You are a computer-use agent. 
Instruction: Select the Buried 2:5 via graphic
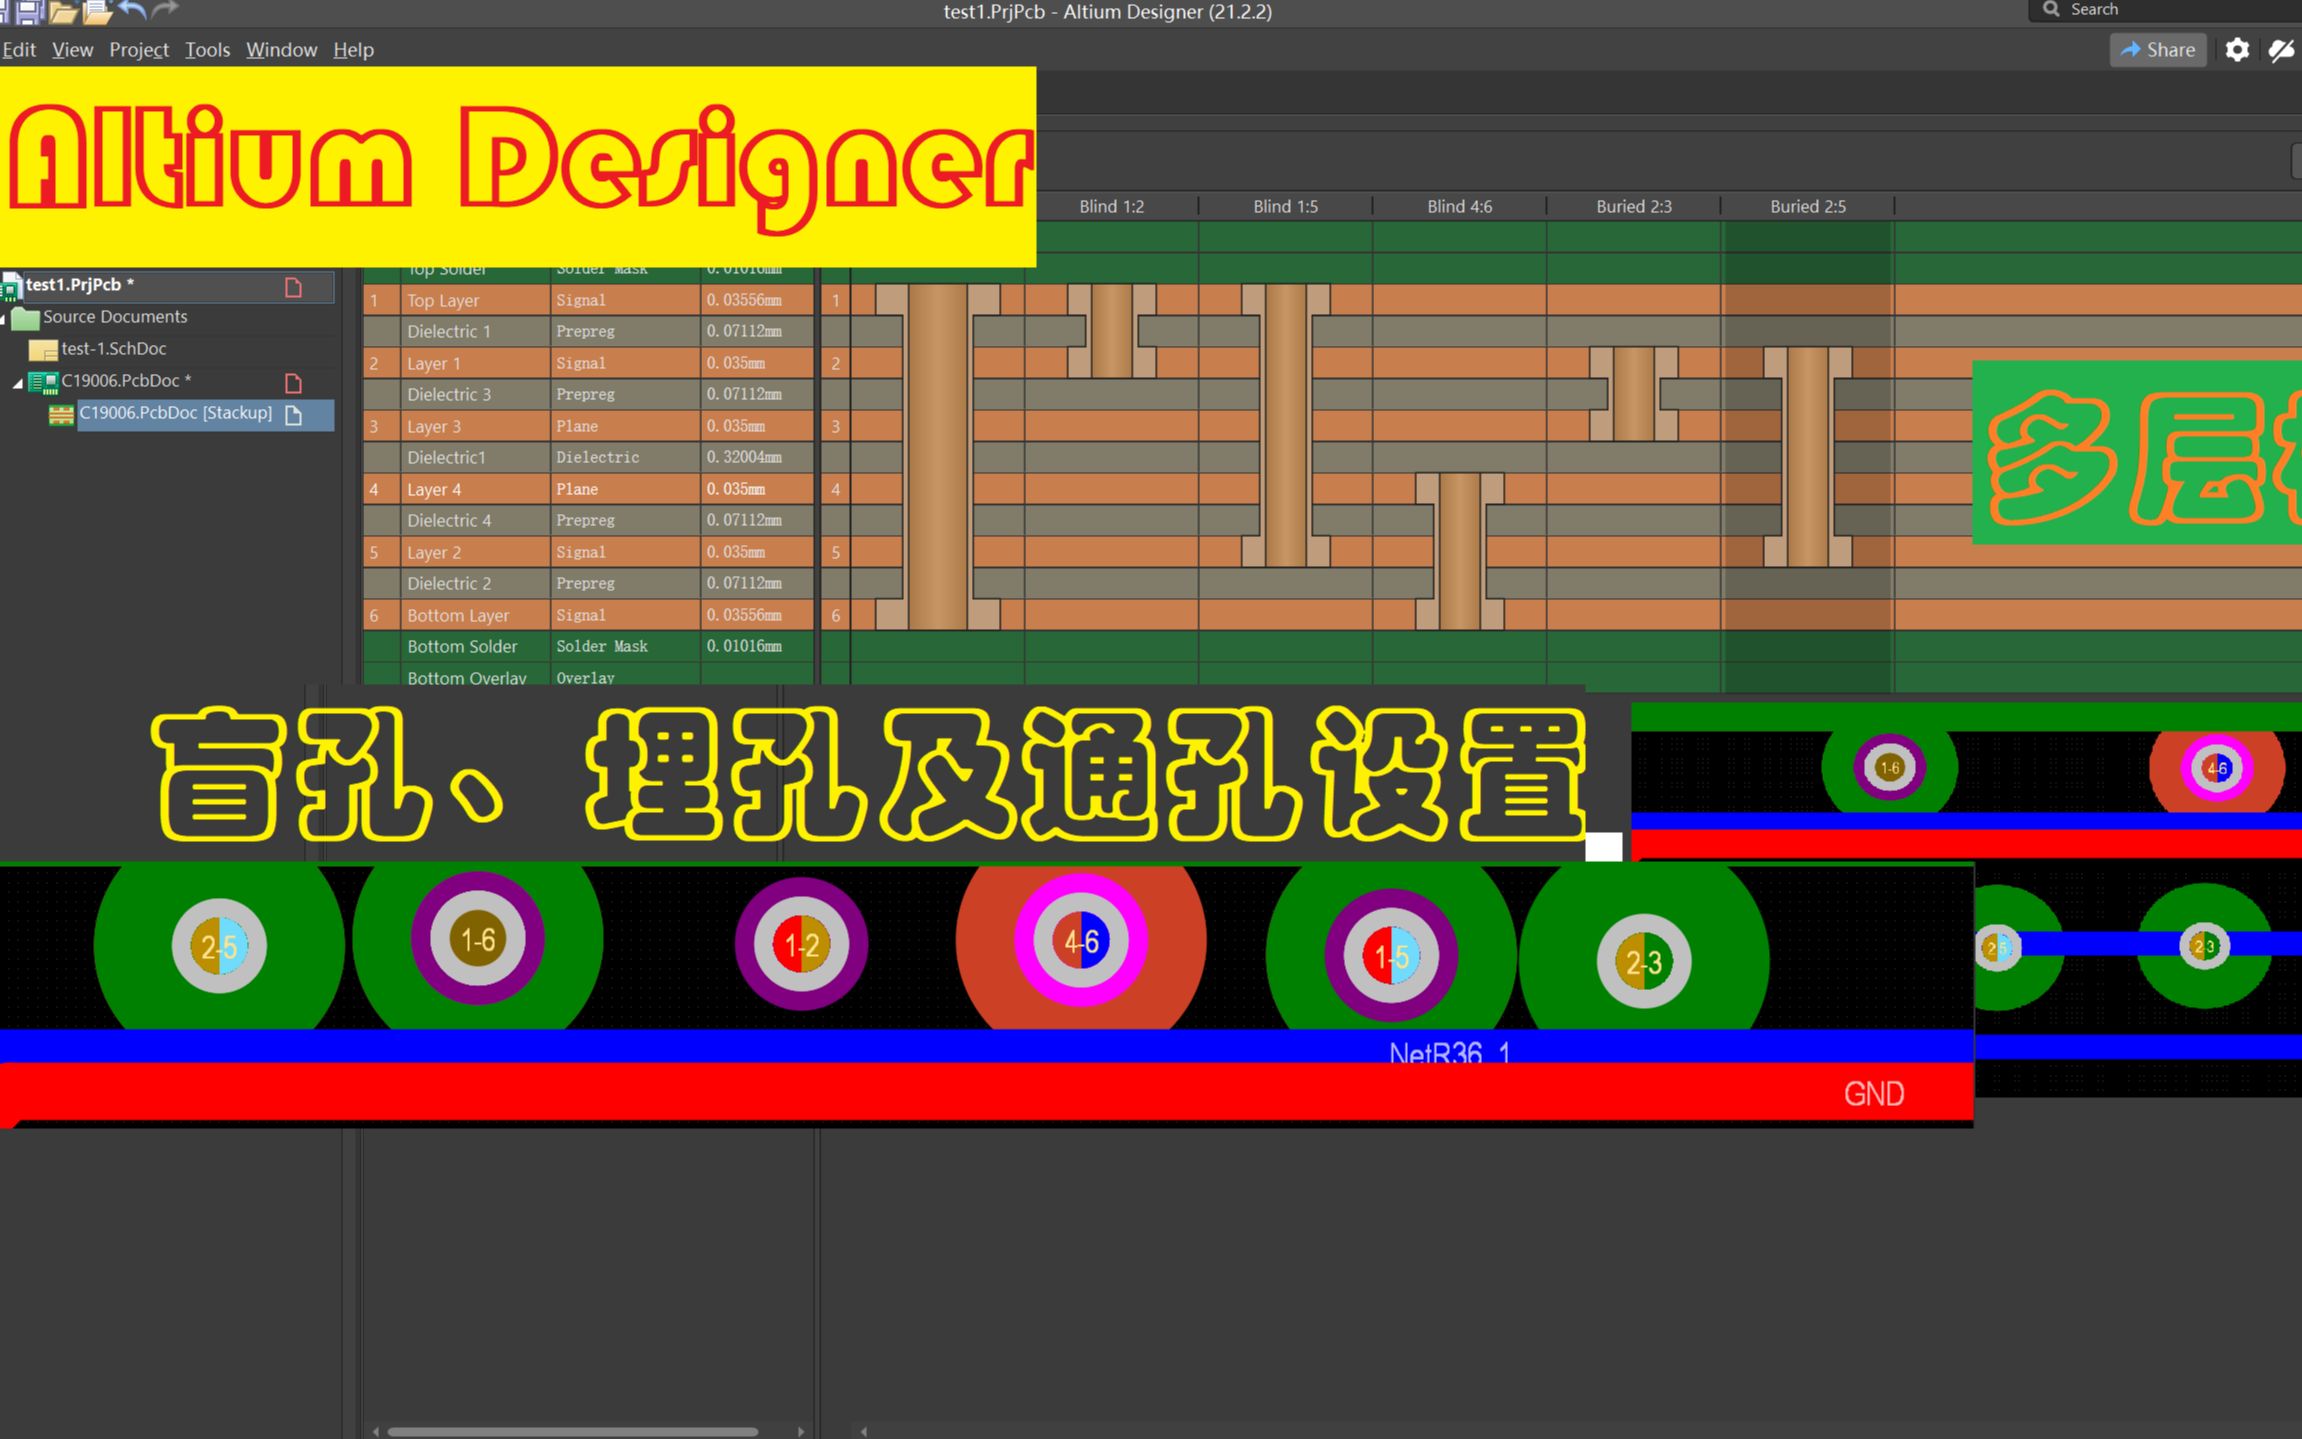pos(1807,457)
